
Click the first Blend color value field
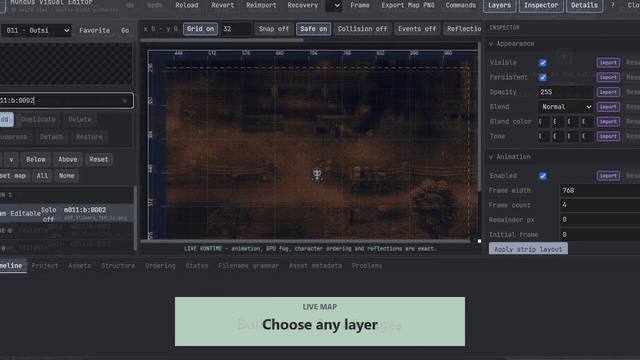(544, 122)
